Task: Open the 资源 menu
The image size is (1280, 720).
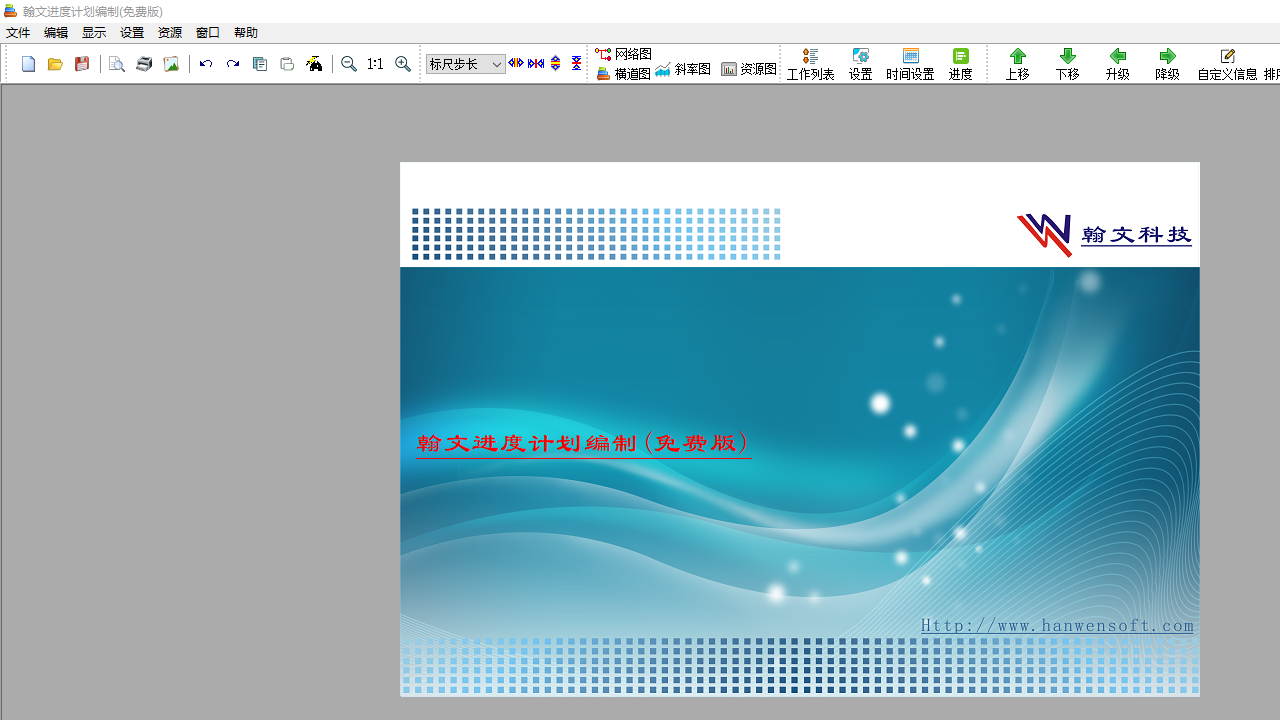Action: [x=170, y=33]
